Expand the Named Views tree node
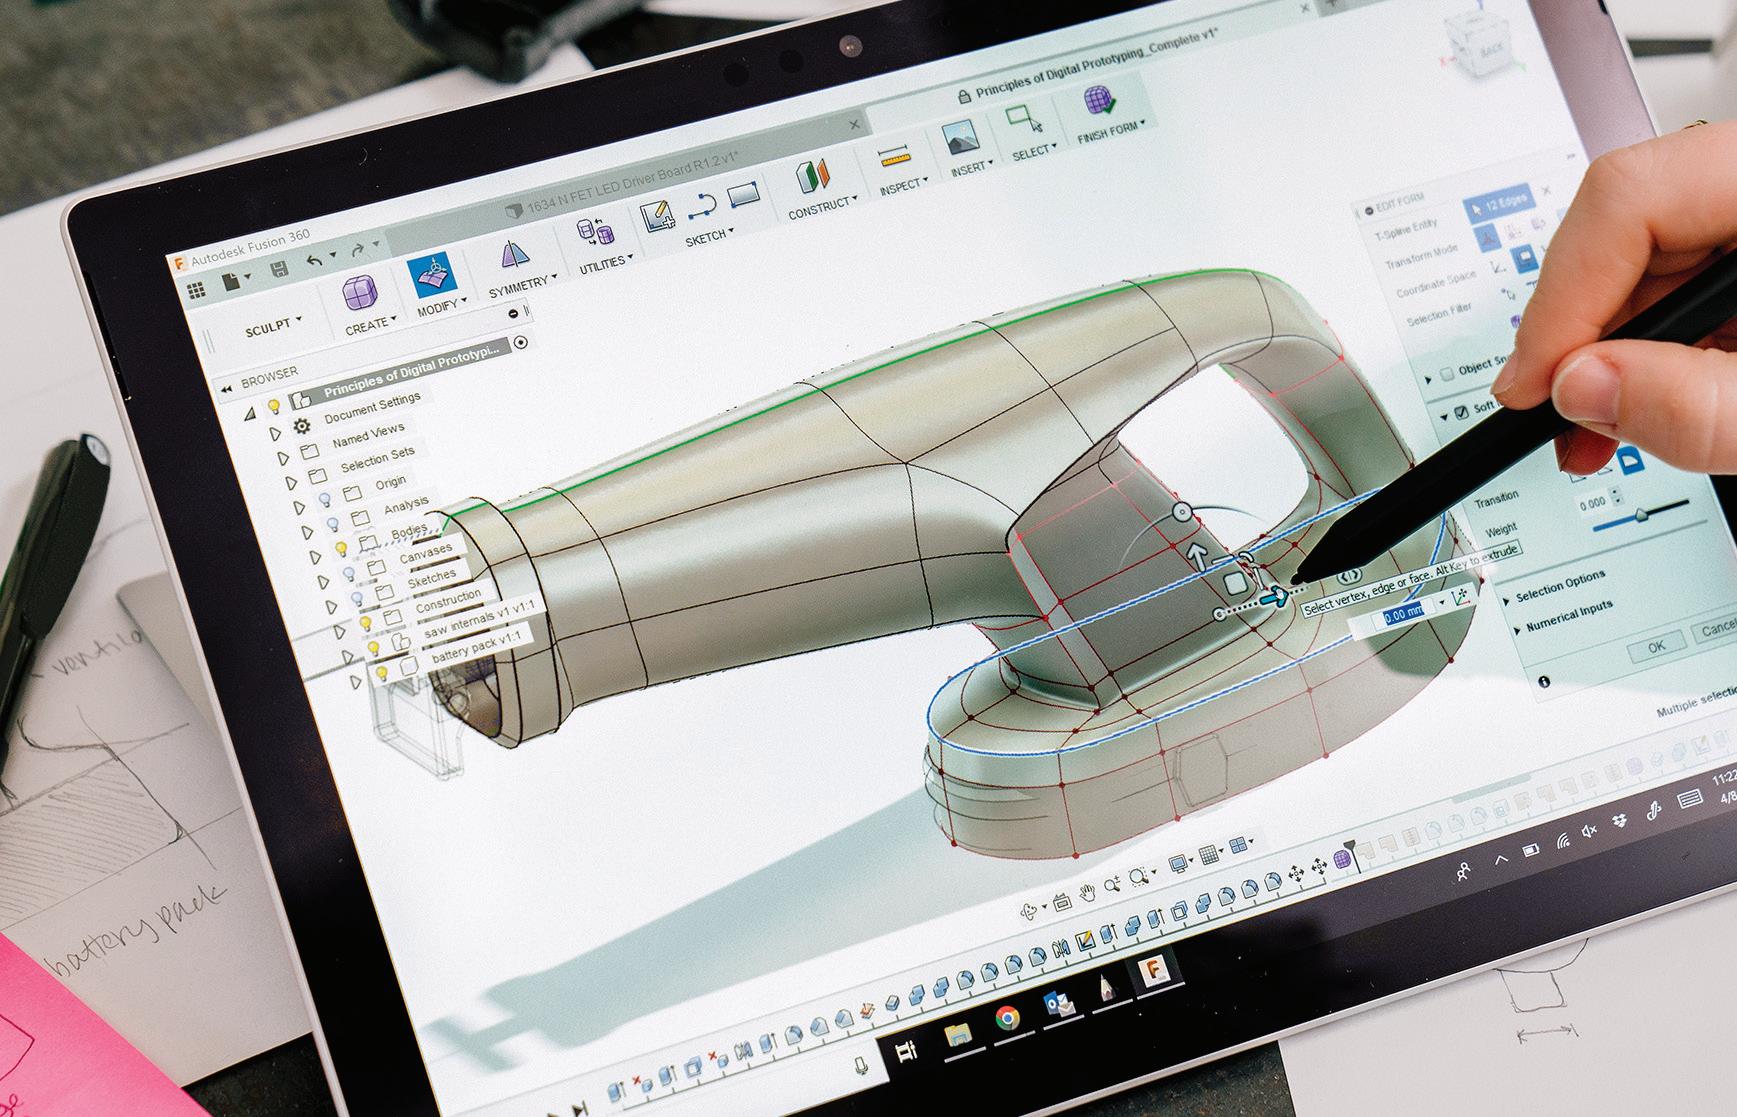Image resolution: width=1737 pixels, height=1117 pixels. (x=284, y=458)
